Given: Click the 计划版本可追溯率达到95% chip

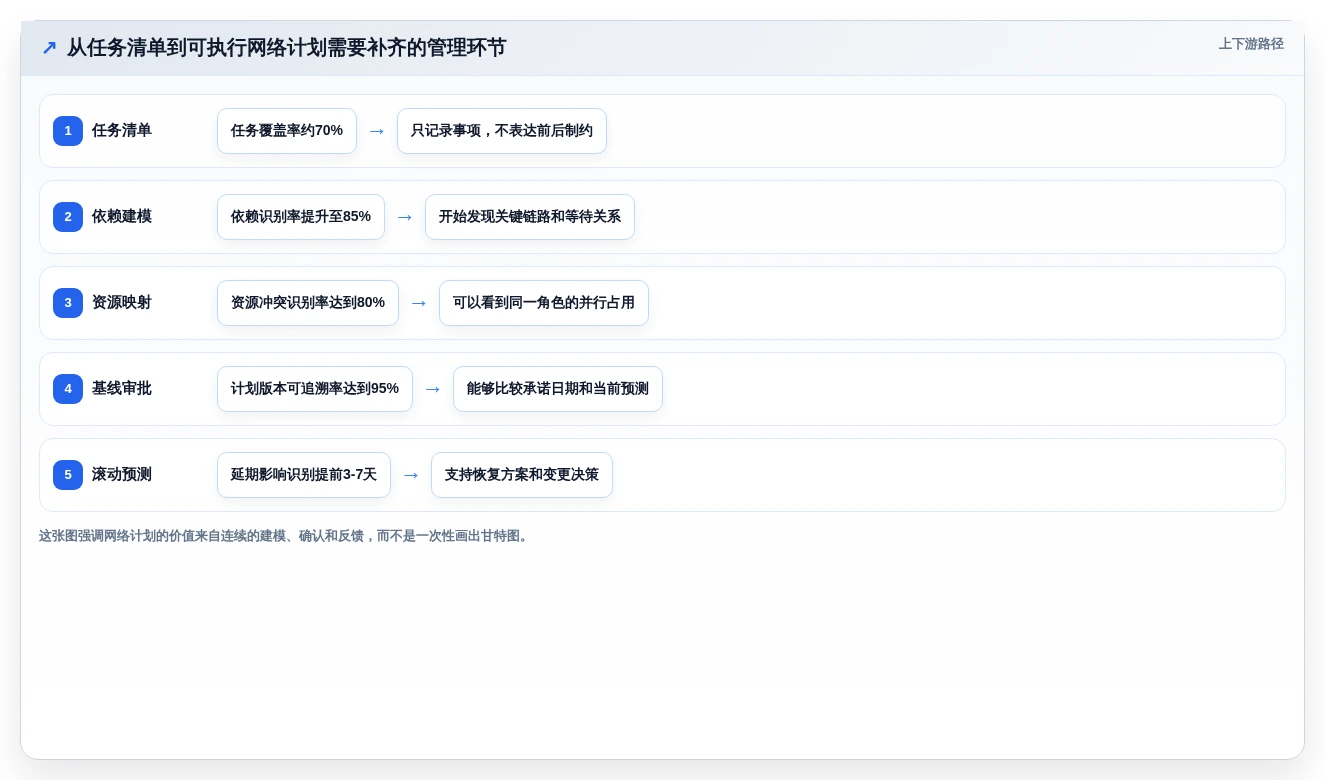Looking at the screenshot, I should [x=315, y=389].
